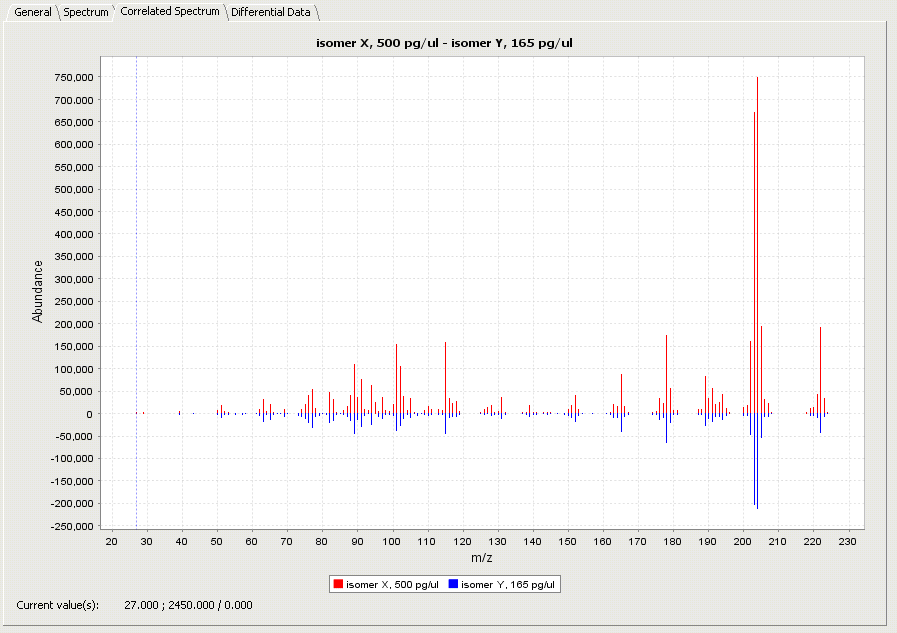Select the Correlated Spectrum tab
This screenshot has height=633, width=897.
(x=169, y=12)
